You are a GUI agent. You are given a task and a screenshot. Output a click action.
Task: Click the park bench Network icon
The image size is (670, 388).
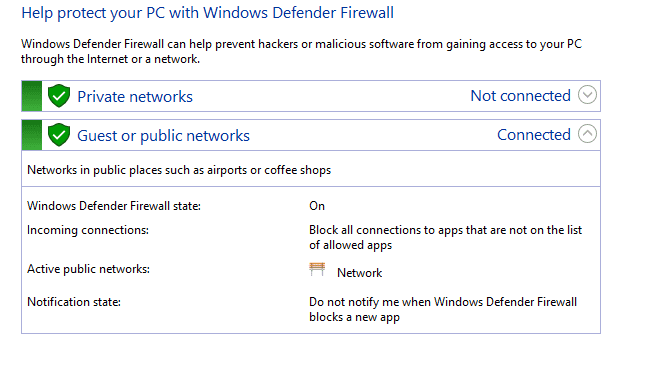pyautogui.click(x=317, y=270)
